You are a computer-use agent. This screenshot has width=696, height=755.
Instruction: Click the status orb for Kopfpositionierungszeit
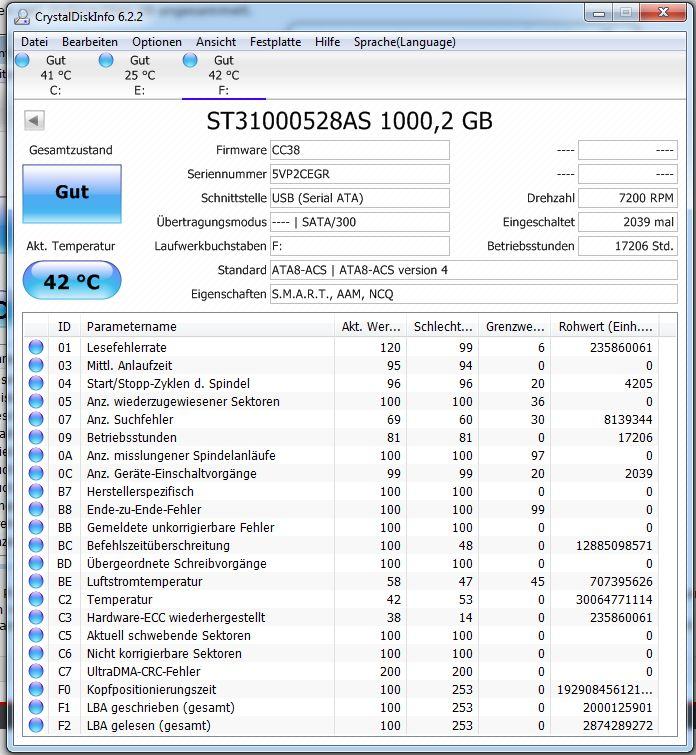(x=36, y=689)
